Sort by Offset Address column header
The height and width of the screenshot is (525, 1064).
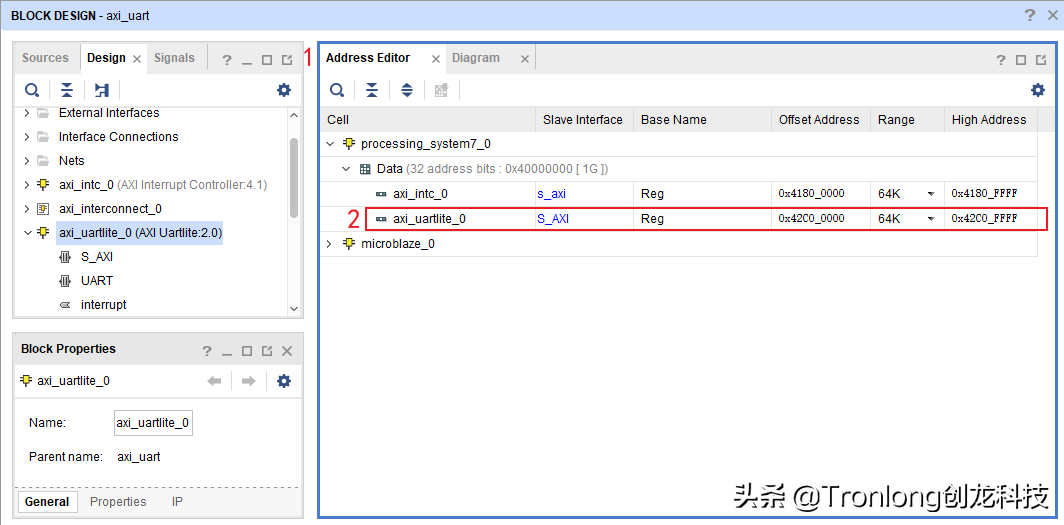coord(821,119)
